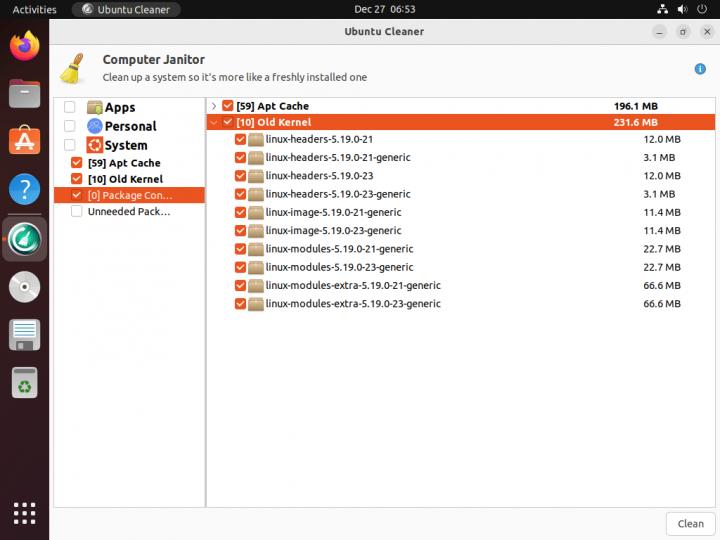The image size is (720, 540).
Task: Toggle the Apps category checkbox
Action: [70, 108]
